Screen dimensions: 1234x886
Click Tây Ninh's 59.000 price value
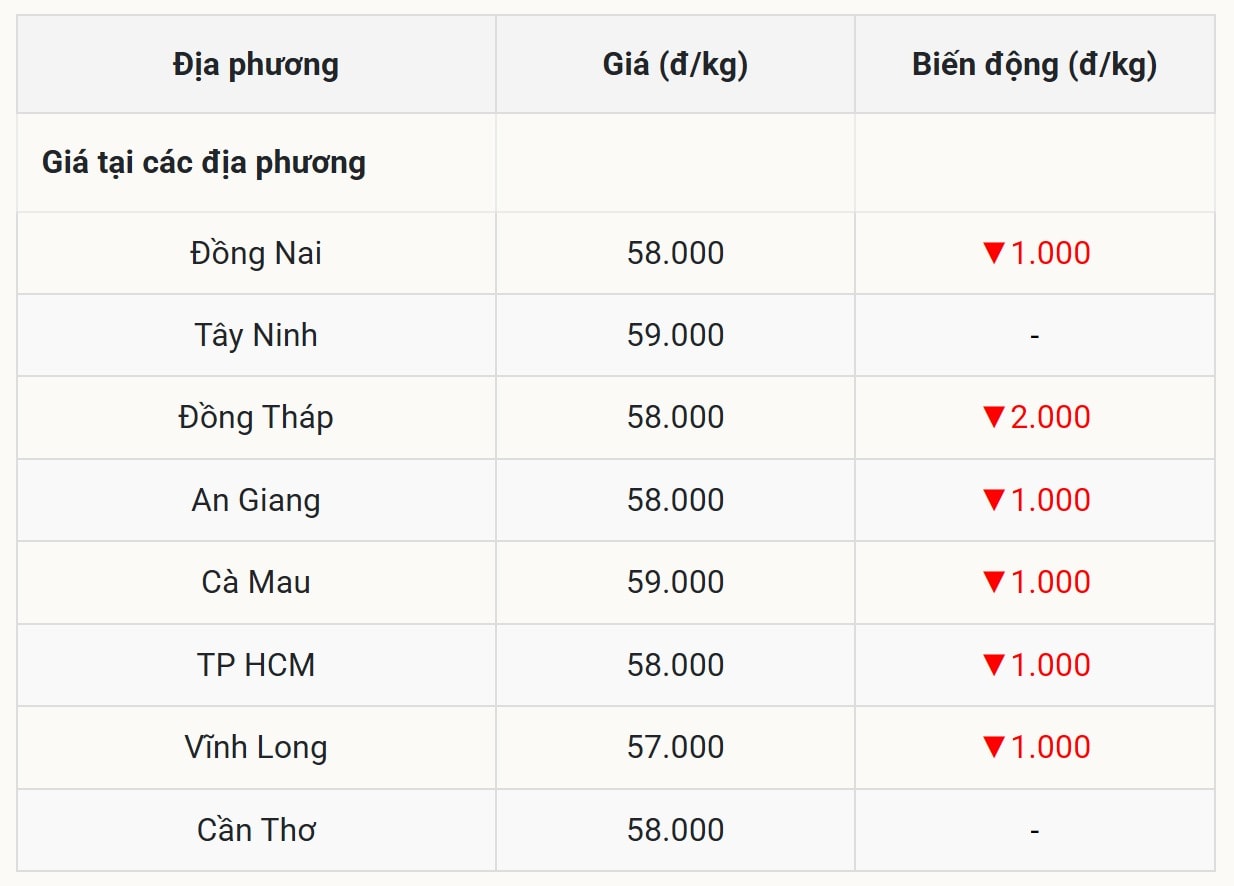(x=675, y=335)
